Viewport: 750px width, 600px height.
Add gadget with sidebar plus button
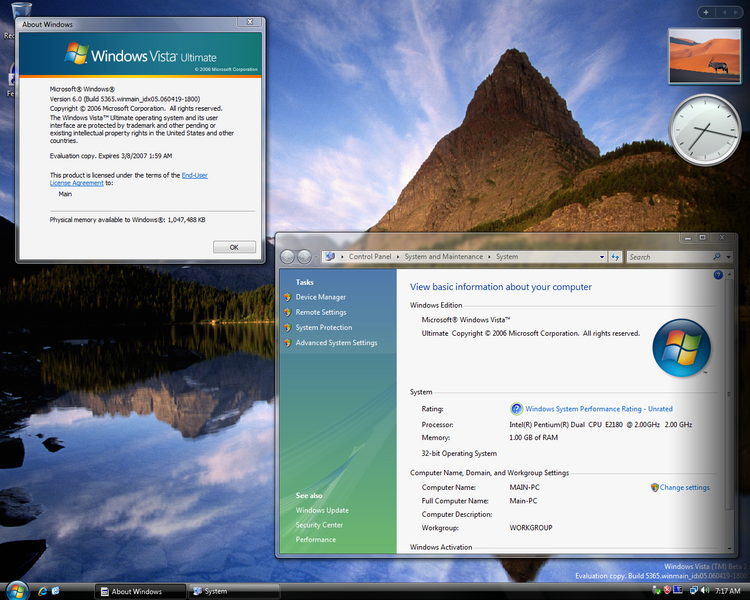[706, 12]
